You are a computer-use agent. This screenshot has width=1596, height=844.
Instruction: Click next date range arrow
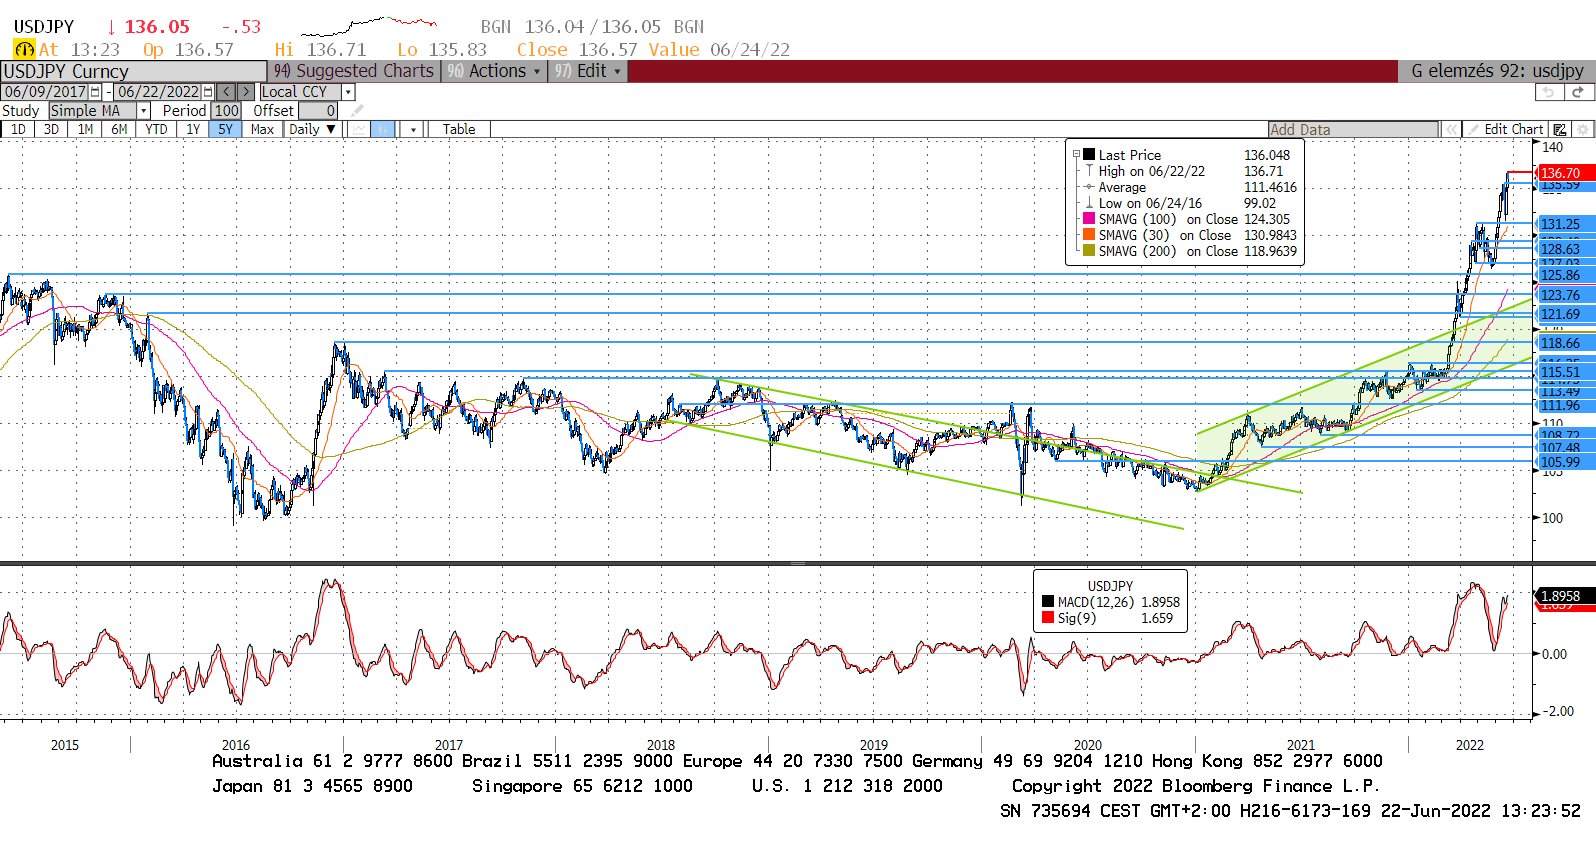pyautogui.click(x=246, y=91)
